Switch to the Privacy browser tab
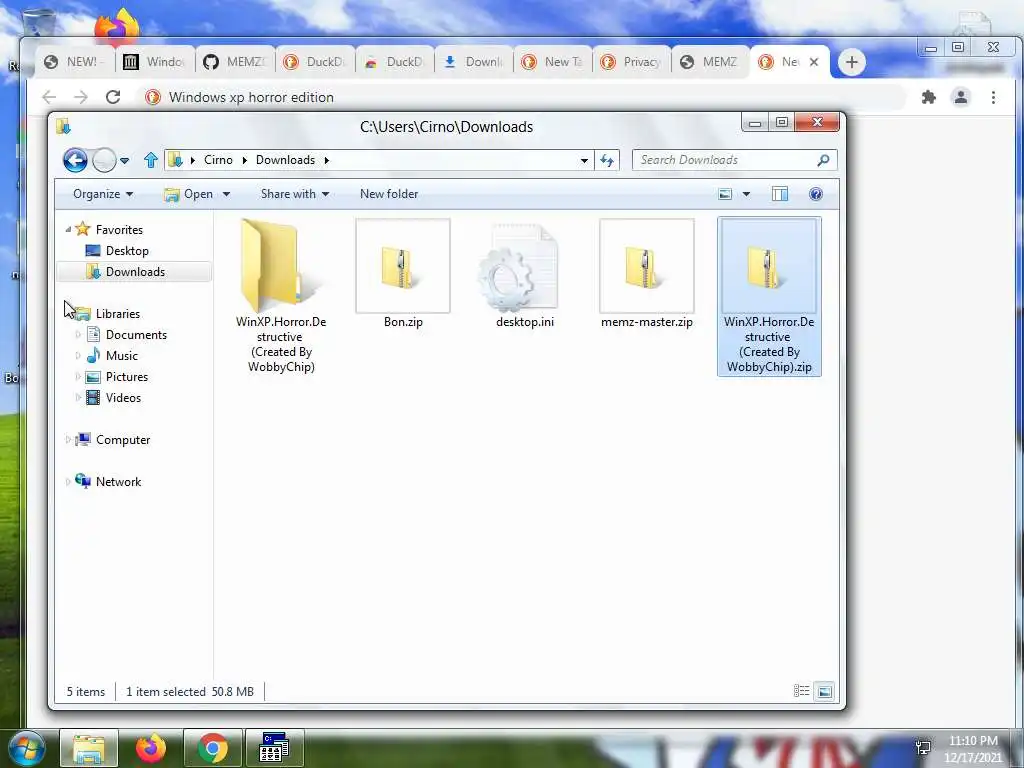The width and height of the screenshot is (1024, 768). click(632, 62)
